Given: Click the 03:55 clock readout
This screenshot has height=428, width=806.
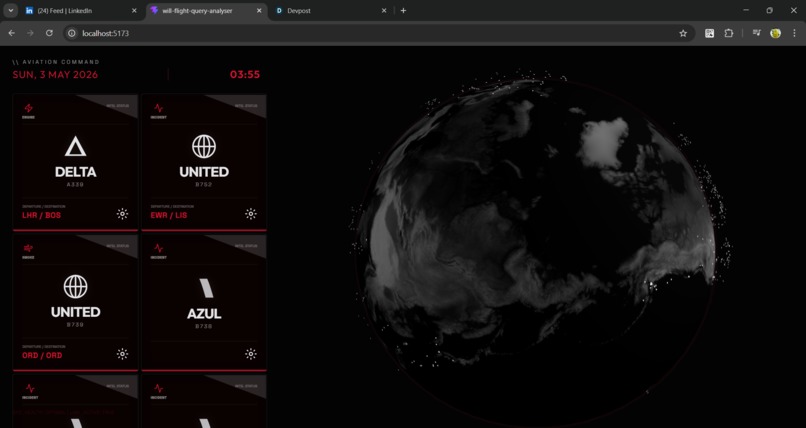Looking at the screenshot, I should (x=245, y=75).
